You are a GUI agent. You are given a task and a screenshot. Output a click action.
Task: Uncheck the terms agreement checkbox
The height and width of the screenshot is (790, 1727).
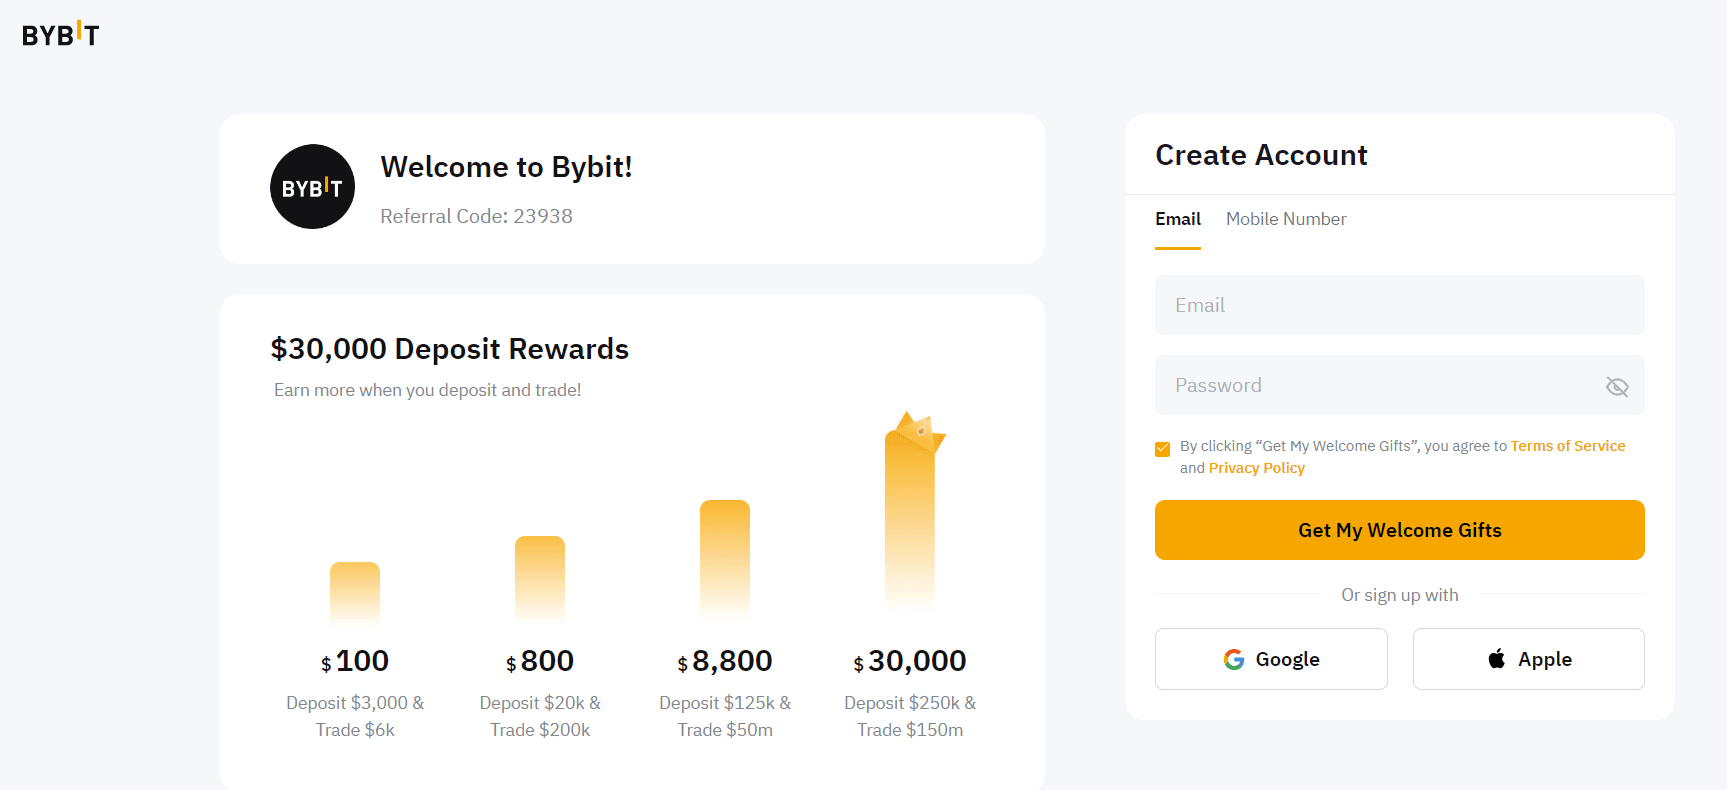(x=1162, y=449)
